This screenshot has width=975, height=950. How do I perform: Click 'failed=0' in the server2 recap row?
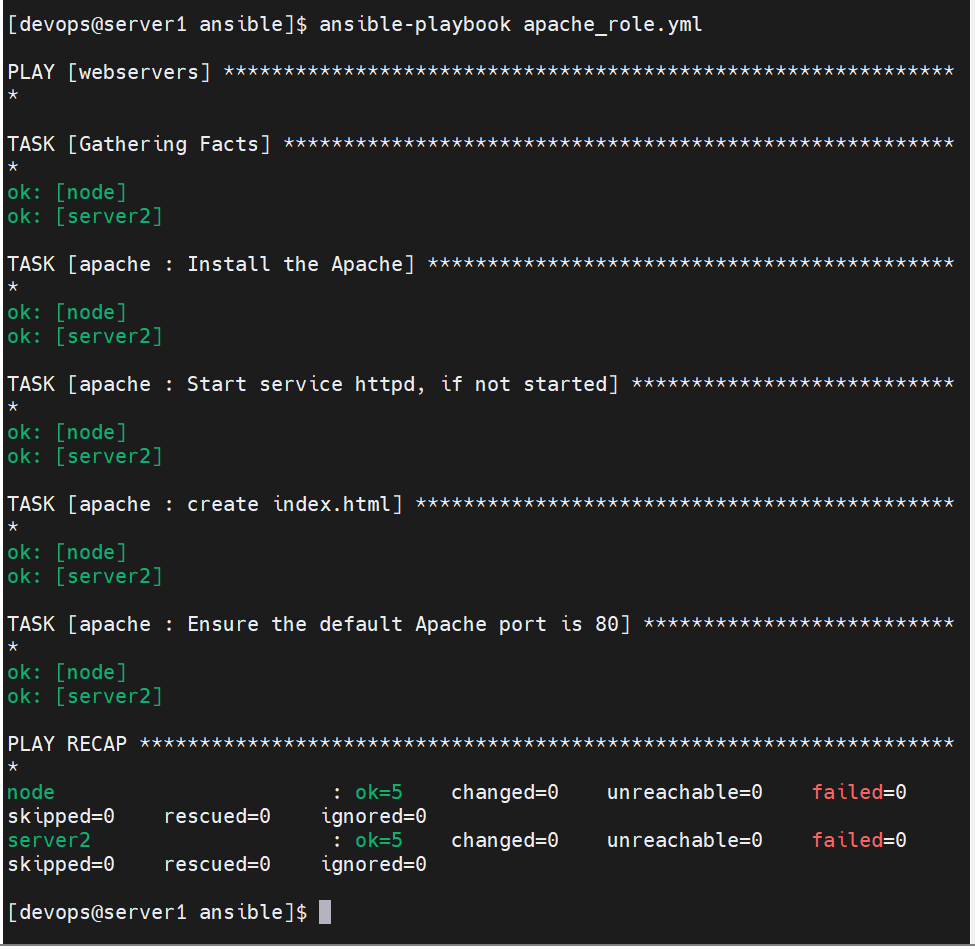tap(859, 840)
